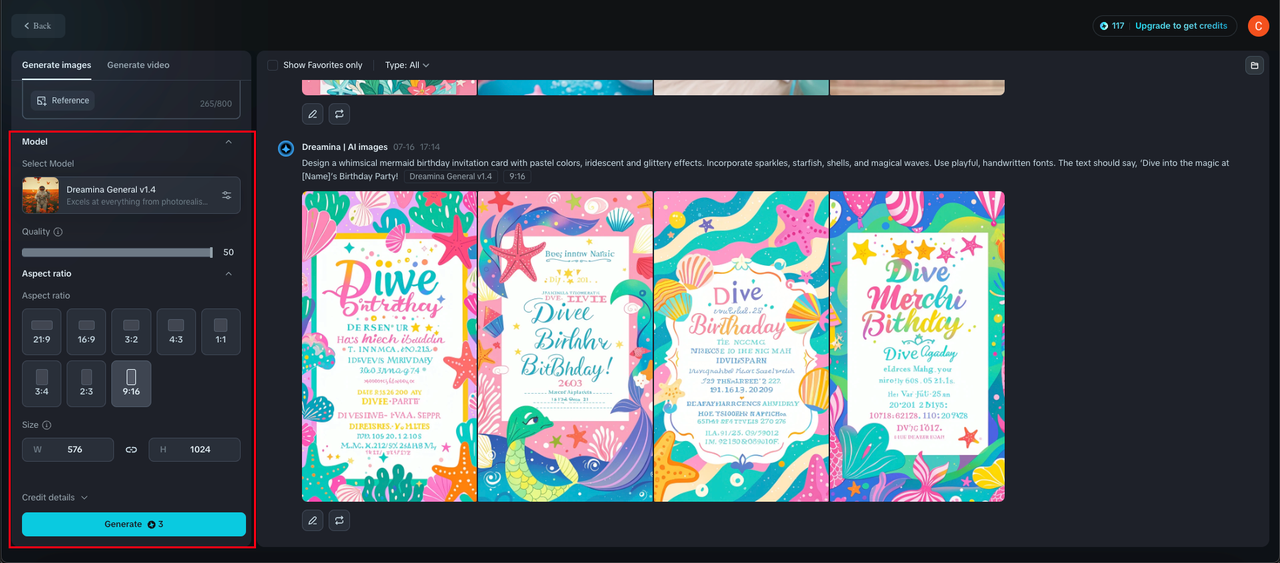
Task: Expand the Credit details section
Action: point(55,497)
